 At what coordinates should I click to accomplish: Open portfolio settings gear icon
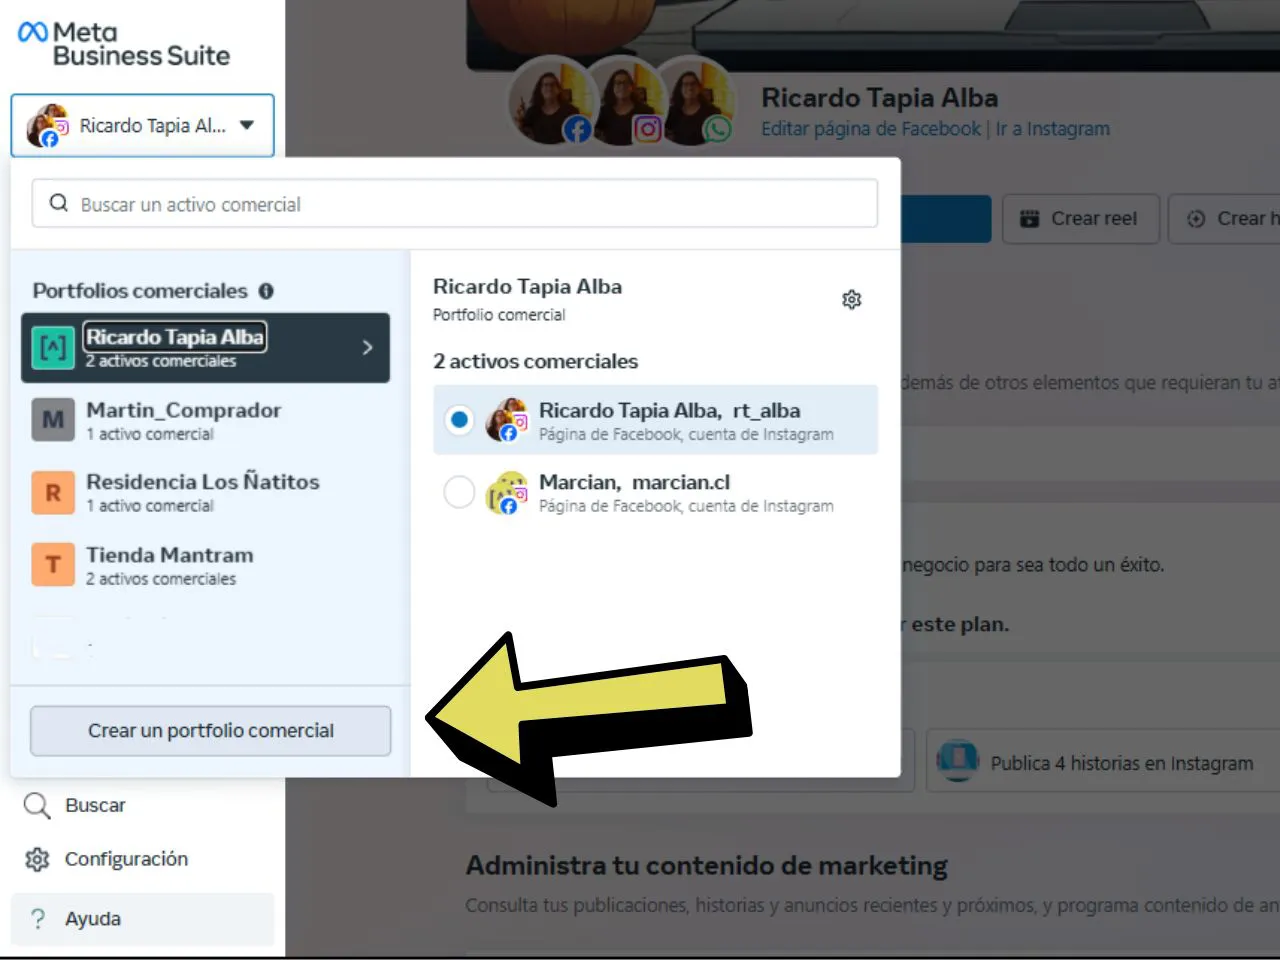pos(852,299)
